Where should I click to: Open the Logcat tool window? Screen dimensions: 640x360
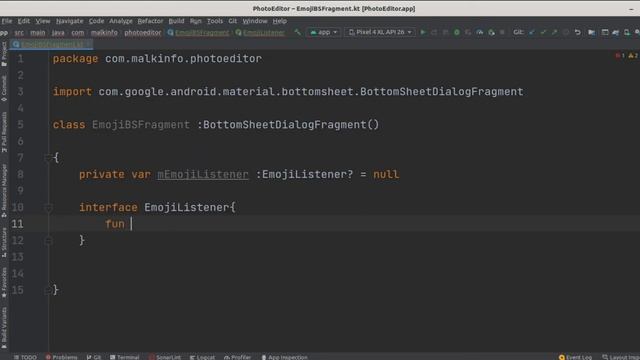pyautogui.click(x=202, y=357)
